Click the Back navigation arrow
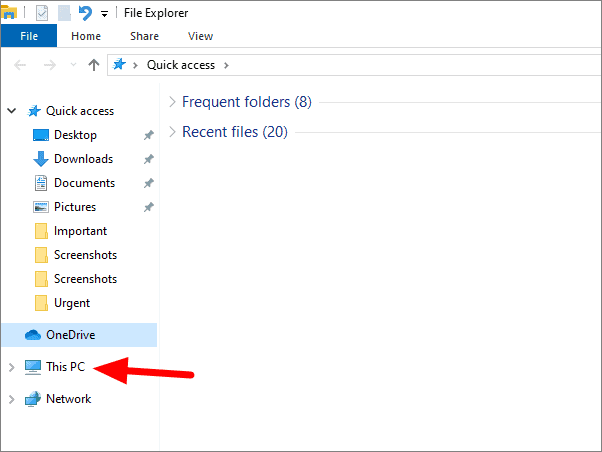The width and height of the screenshot is (602, 452). 20,65
